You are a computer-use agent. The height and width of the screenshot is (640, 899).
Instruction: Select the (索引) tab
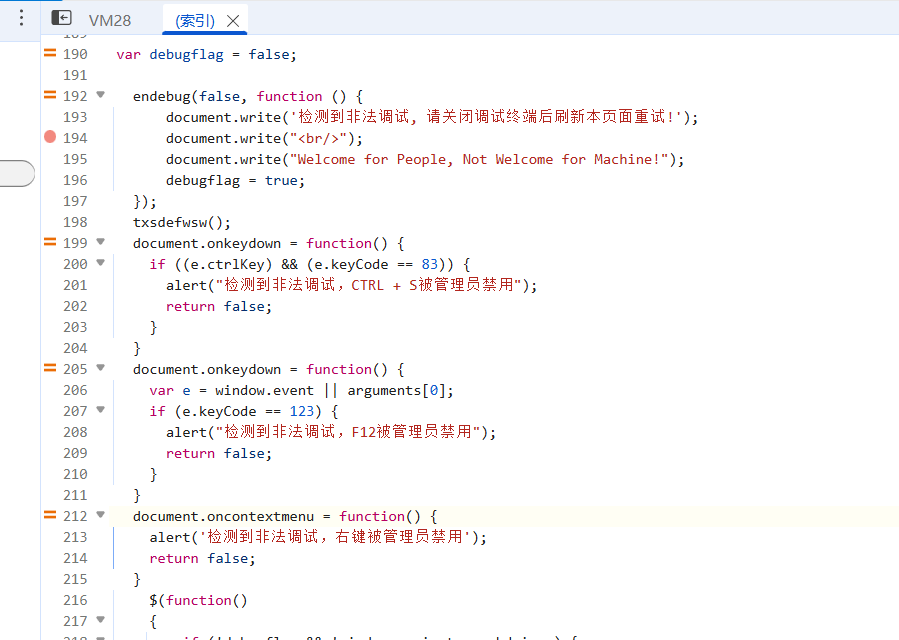pyautogui.click(x=195, y=21)
